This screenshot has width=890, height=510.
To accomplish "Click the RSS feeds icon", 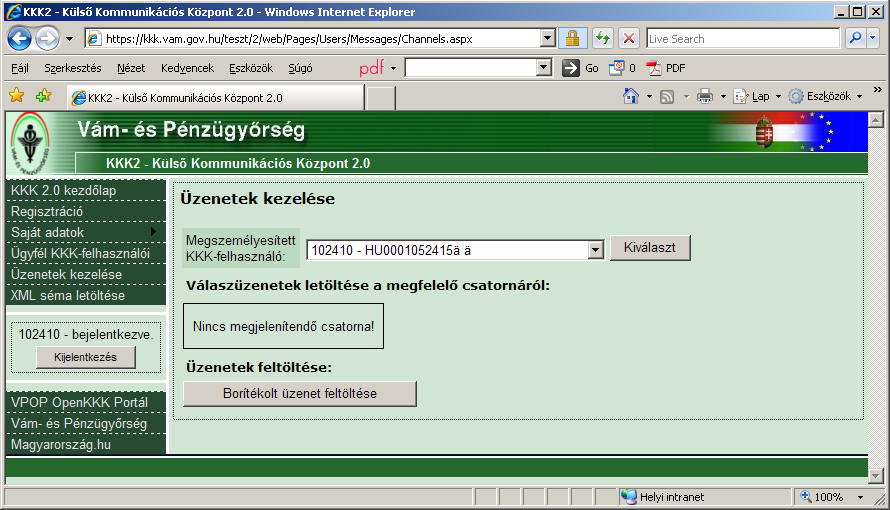I will (x=667, y=96).
